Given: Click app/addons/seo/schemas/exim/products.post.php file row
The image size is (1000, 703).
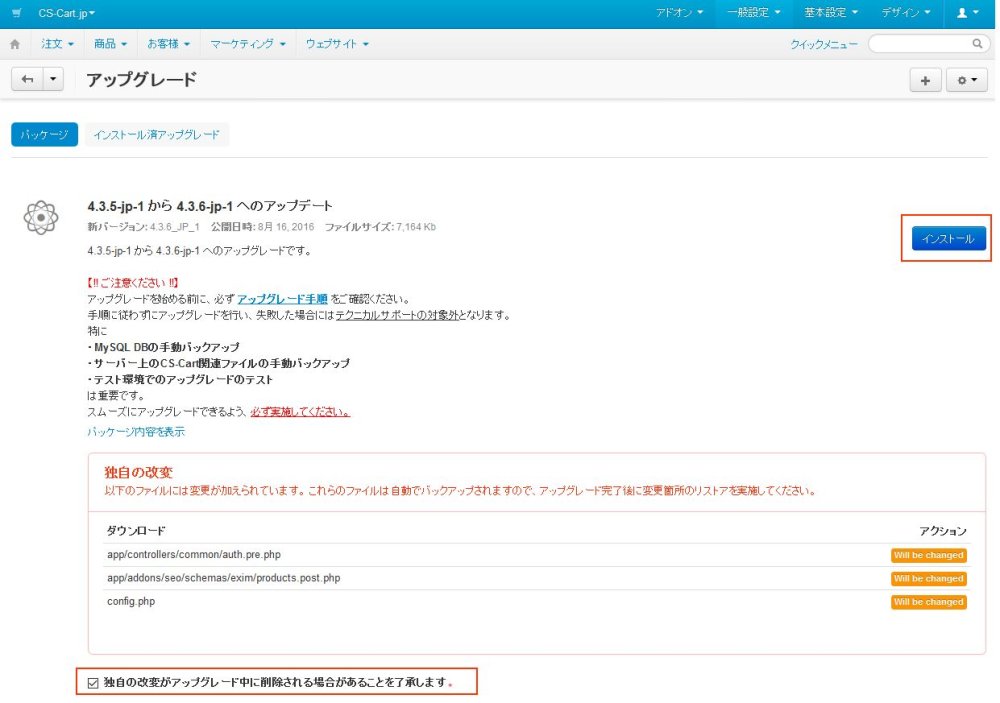Looking at the screenshot, I should [536, 578].
